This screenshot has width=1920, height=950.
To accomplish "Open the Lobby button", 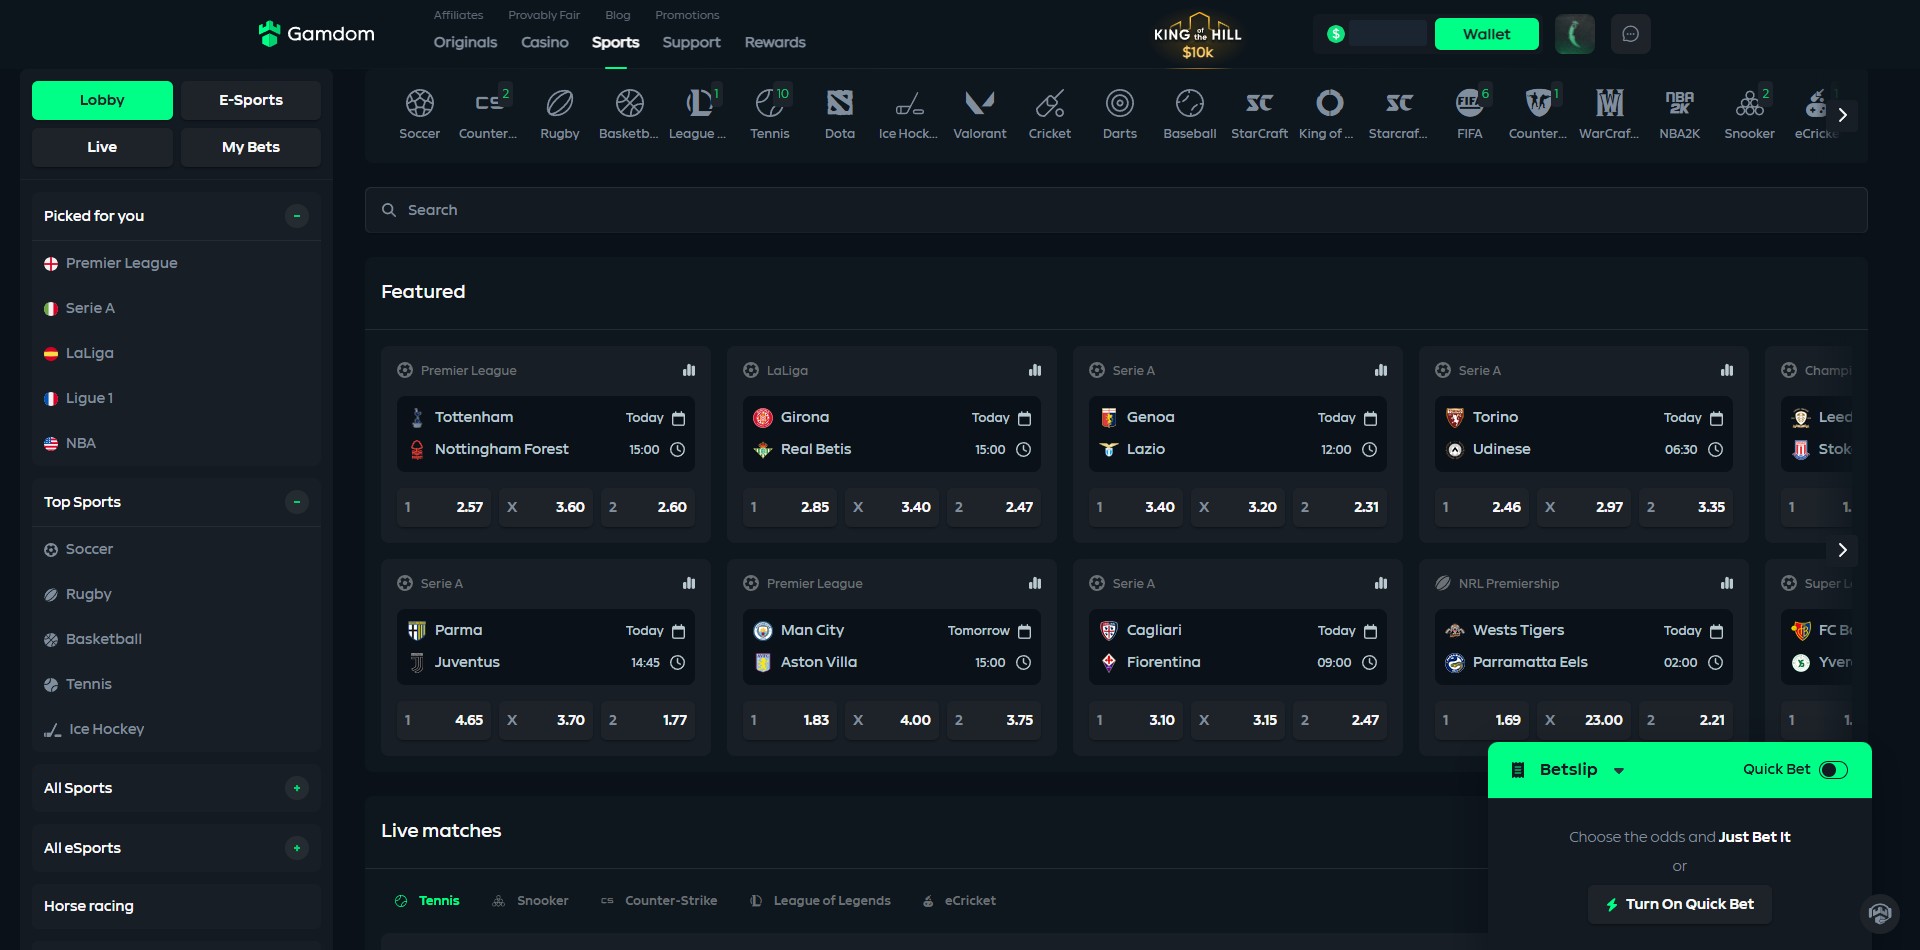I will [x=102, y=100].
